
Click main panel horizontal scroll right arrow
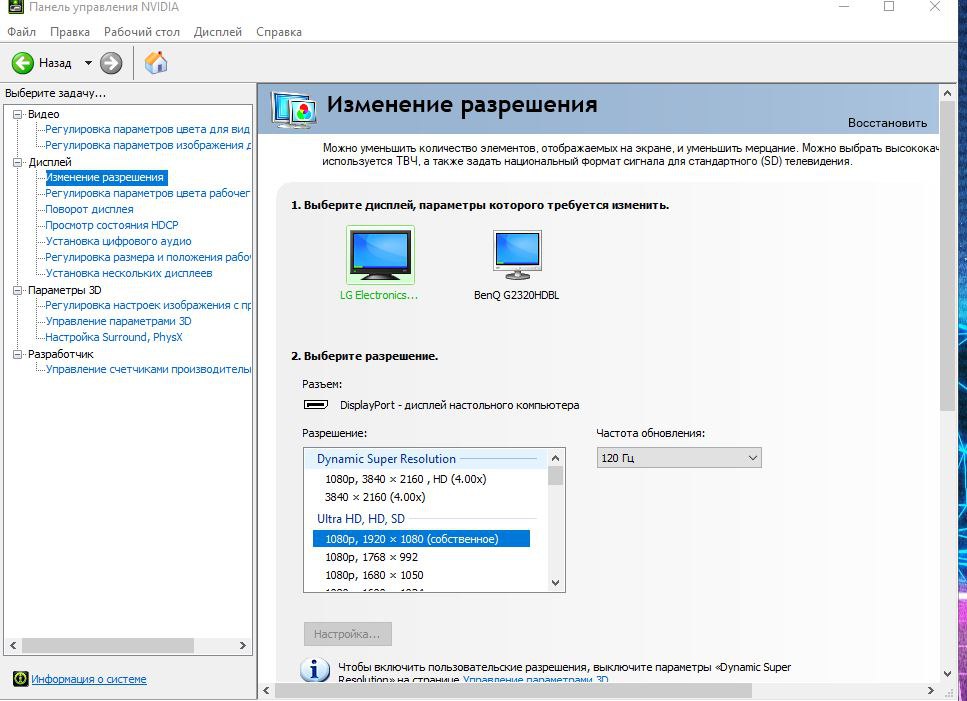coord(931,691)
